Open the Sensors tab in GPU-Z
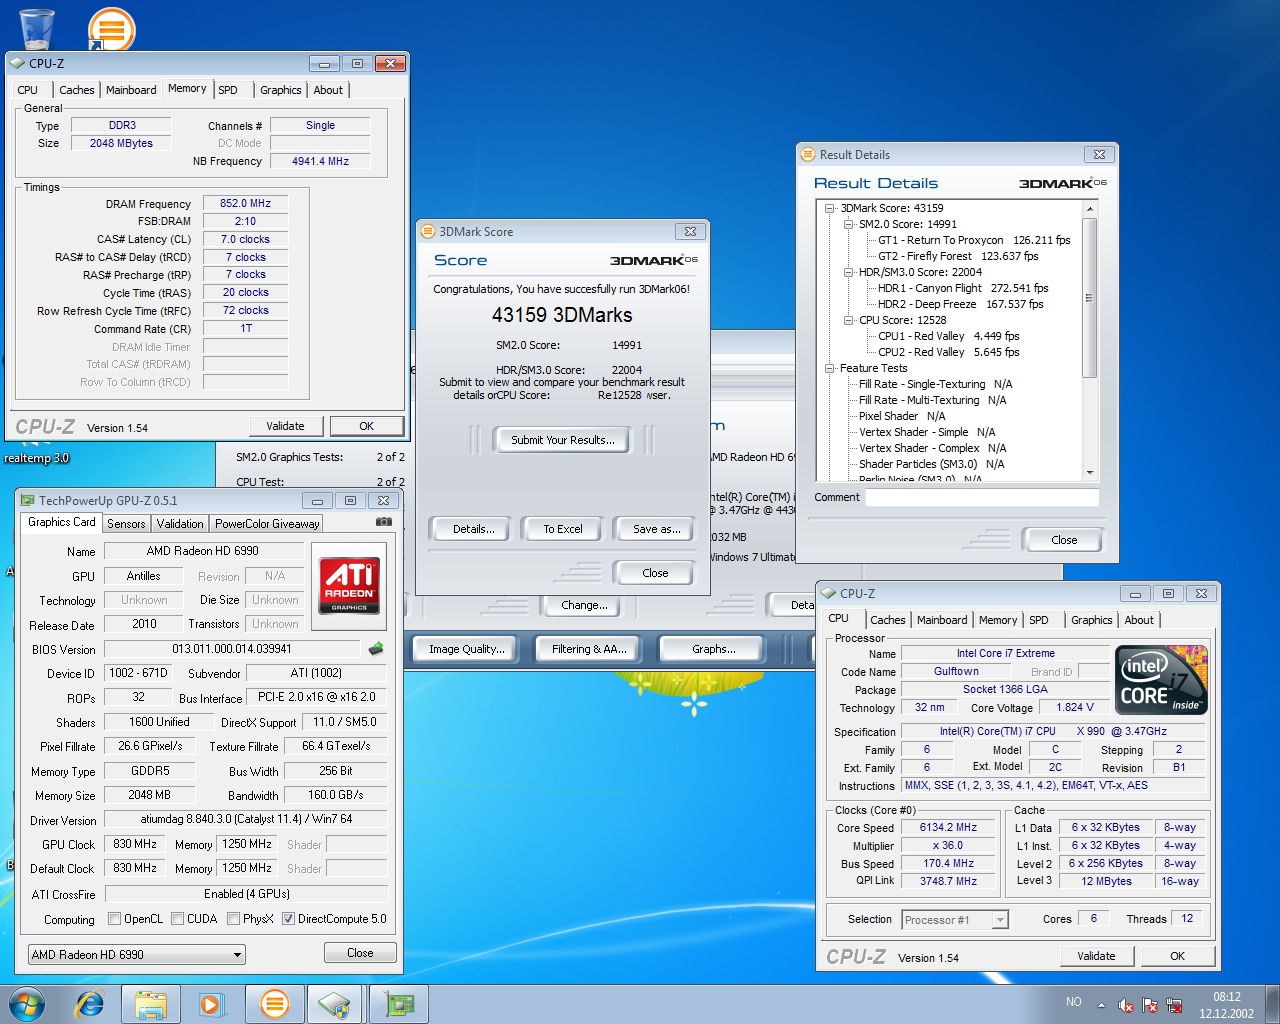 point(127,523)
